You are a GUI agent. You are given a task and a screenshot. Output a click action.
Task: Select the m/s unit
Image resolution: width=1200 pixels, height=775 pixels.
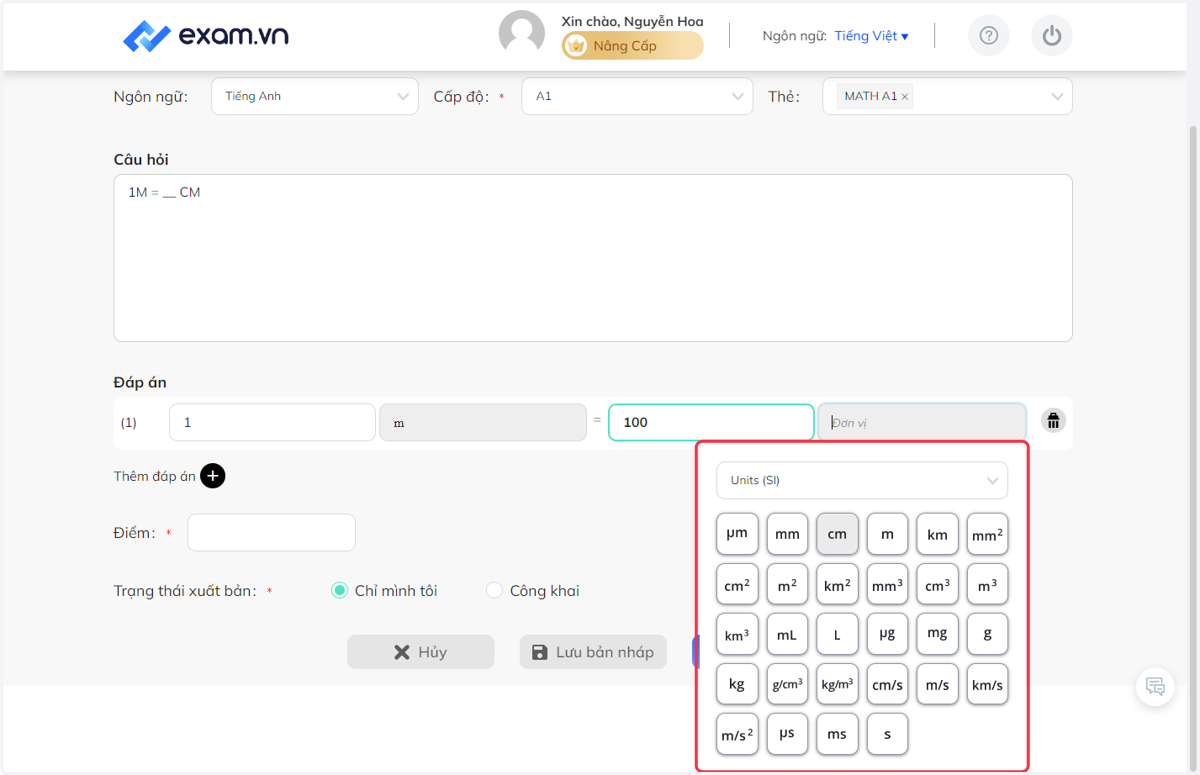(937, 684)
